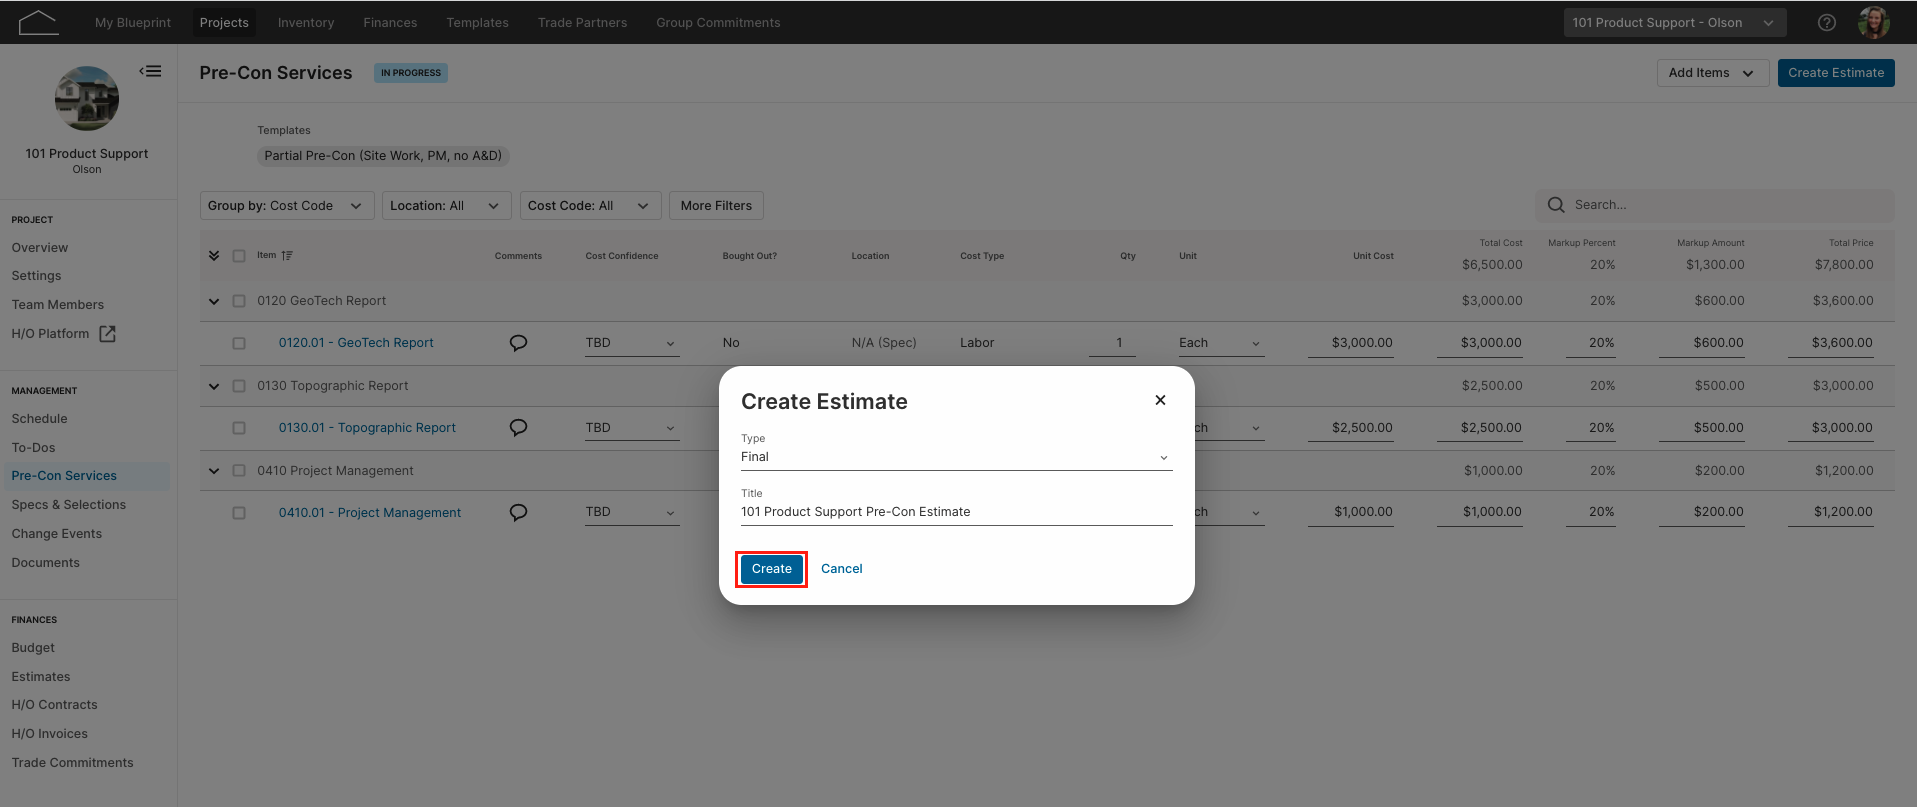Close the Create Estimate dialog
The image size is (1917, 807).
1160,400
